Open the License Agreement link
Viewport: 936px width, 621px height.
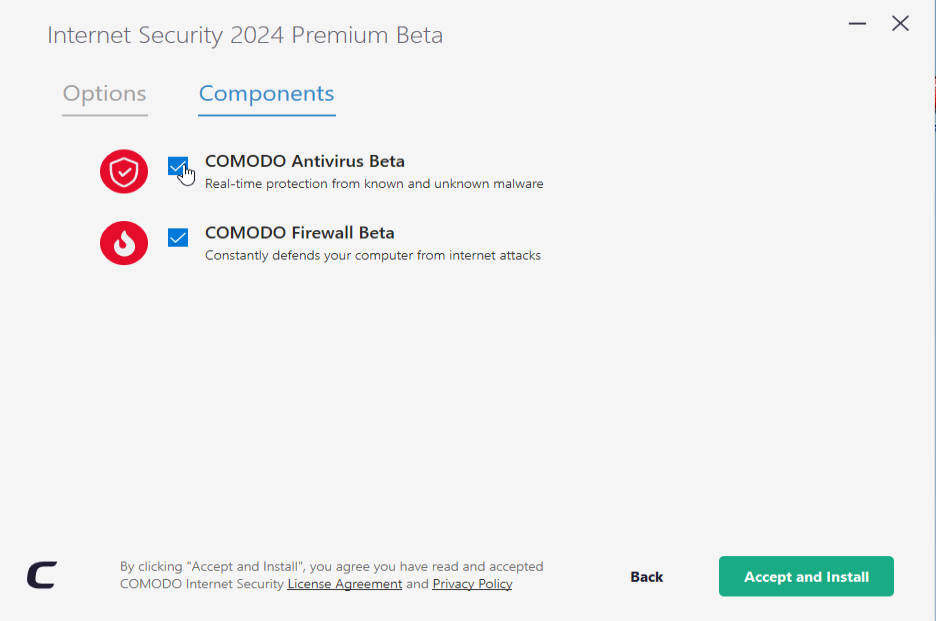pos(345,584)
